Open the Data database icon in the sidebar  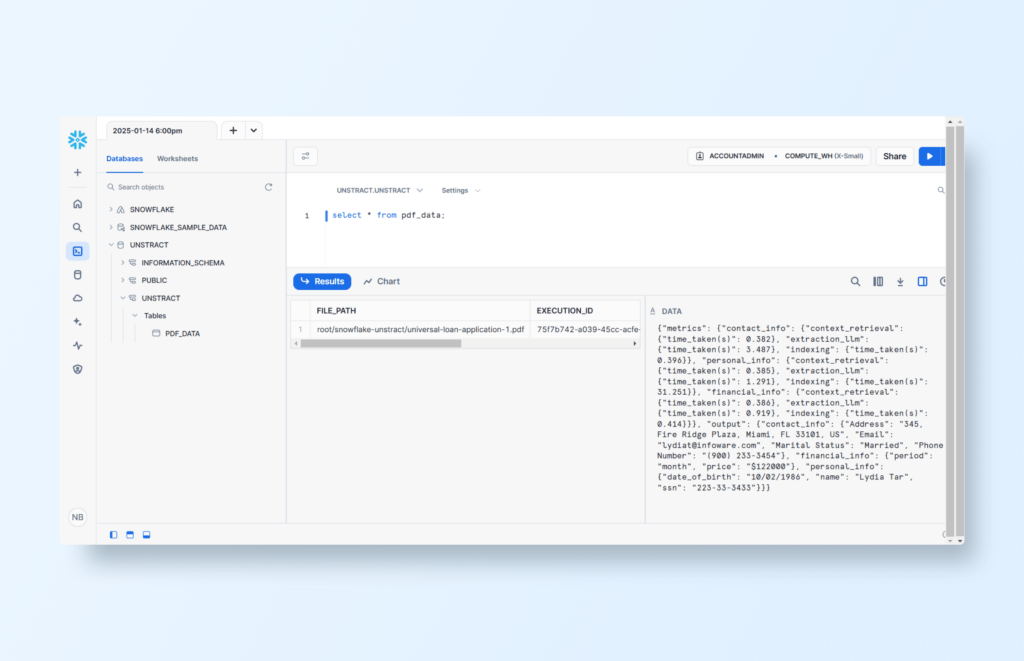[x=77, y=274]
